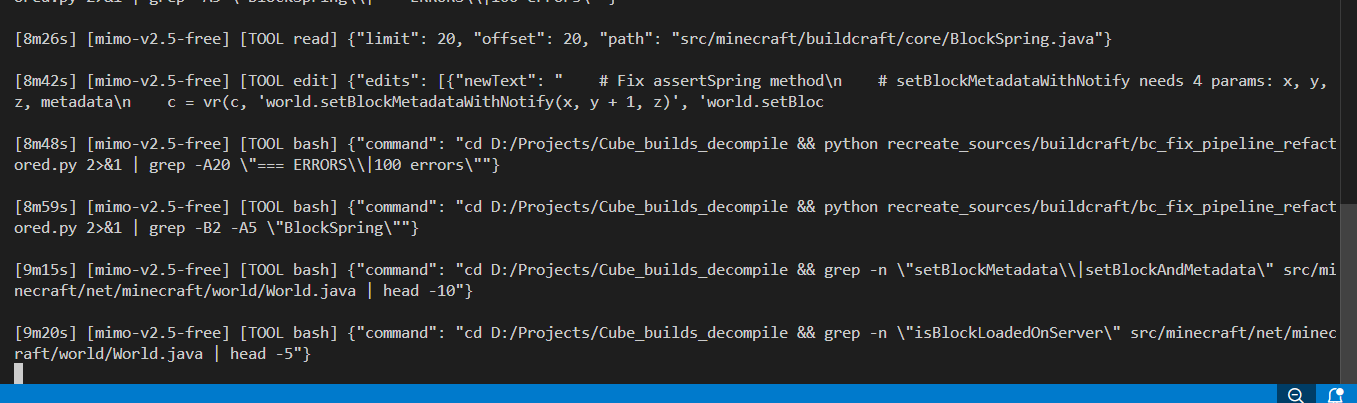The width and height of the screenshot is (1357, 403).
Task: Click isBlockLoadedOnServer text in last command
Action: point(1005,333)
